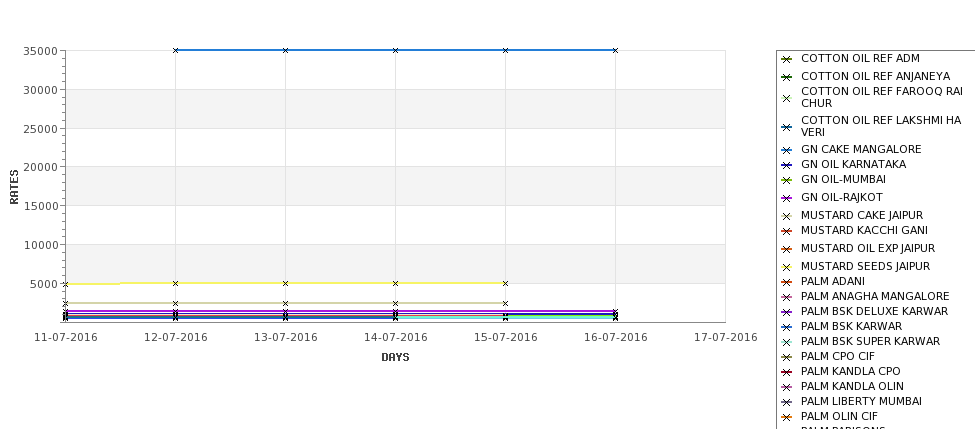Click the PALM OLIN CIF legend marker

click(786, 417)
